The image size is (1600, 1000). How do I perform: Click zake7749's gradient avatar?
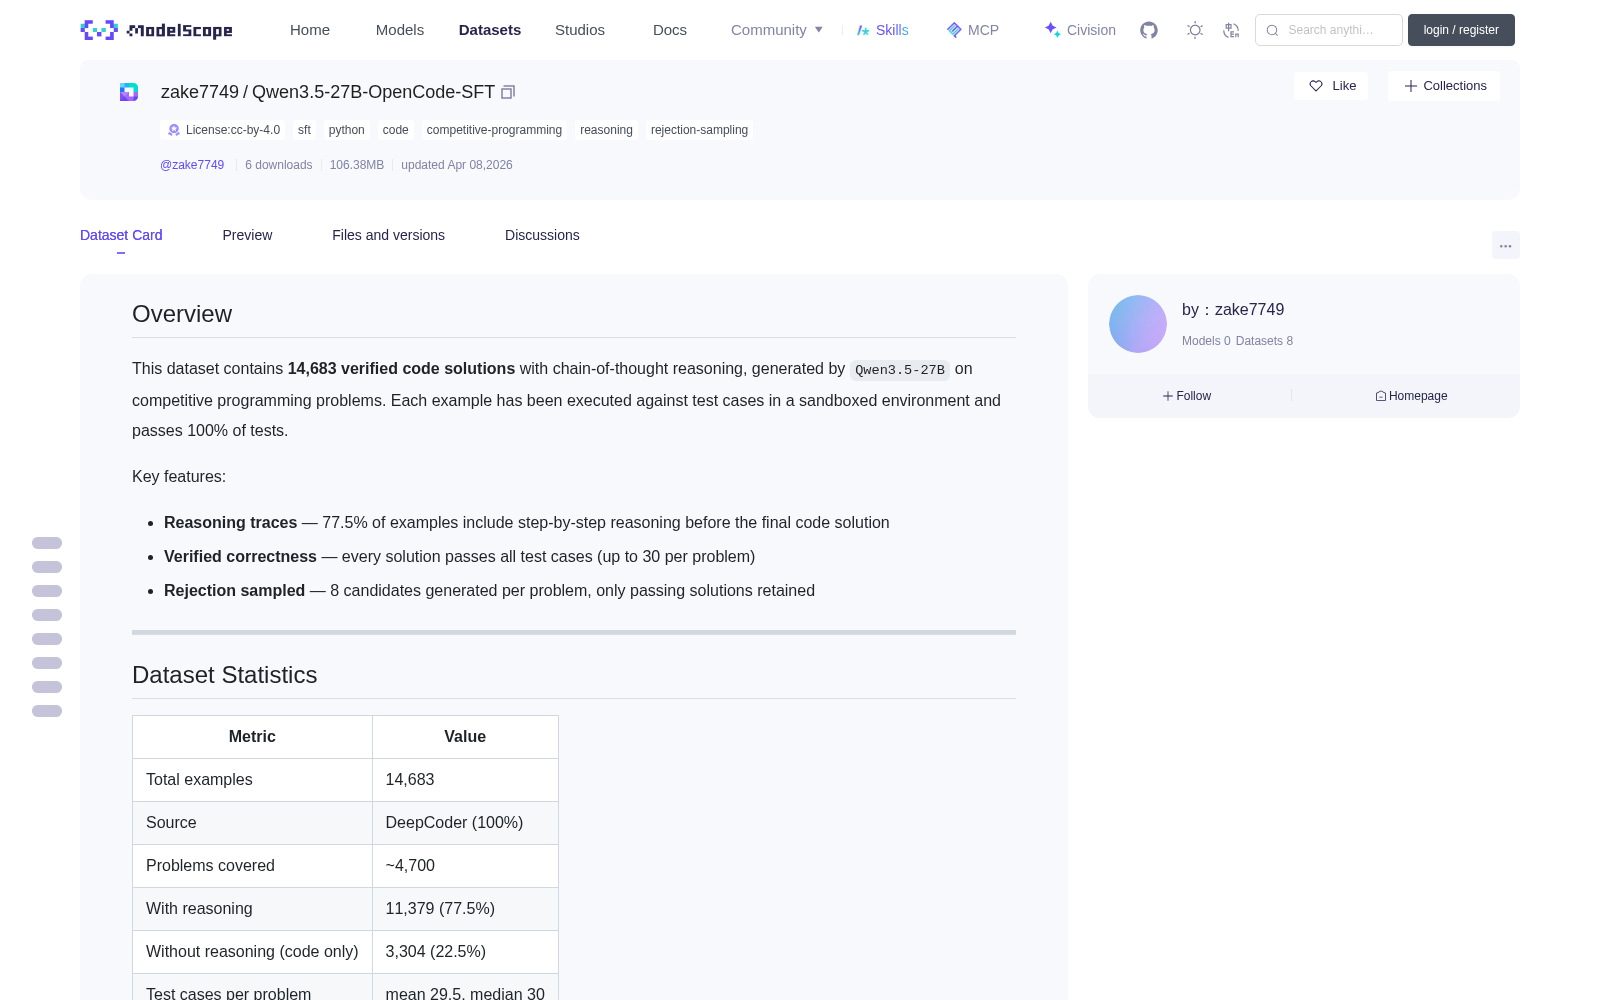click(1138, 324)
